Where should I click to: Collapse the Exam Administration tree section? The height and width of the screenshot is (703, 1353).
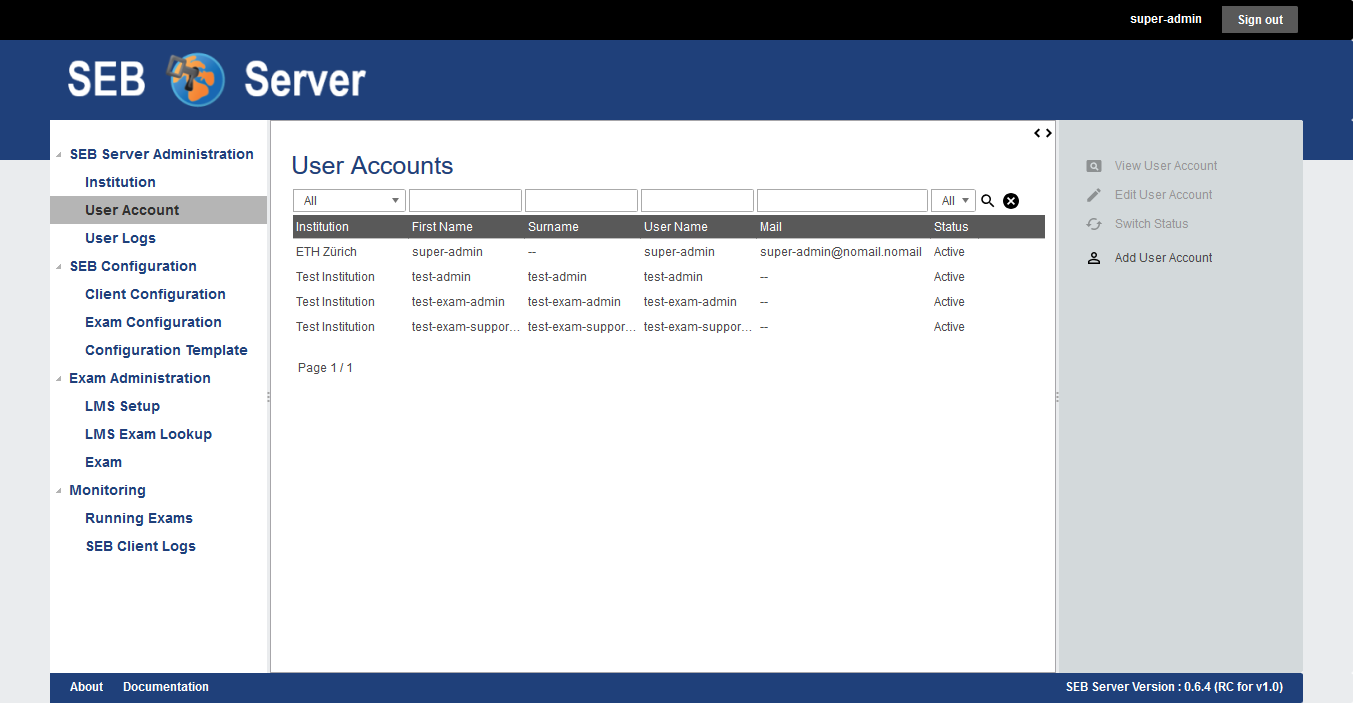pyautogui.click(x=59, y=379)
